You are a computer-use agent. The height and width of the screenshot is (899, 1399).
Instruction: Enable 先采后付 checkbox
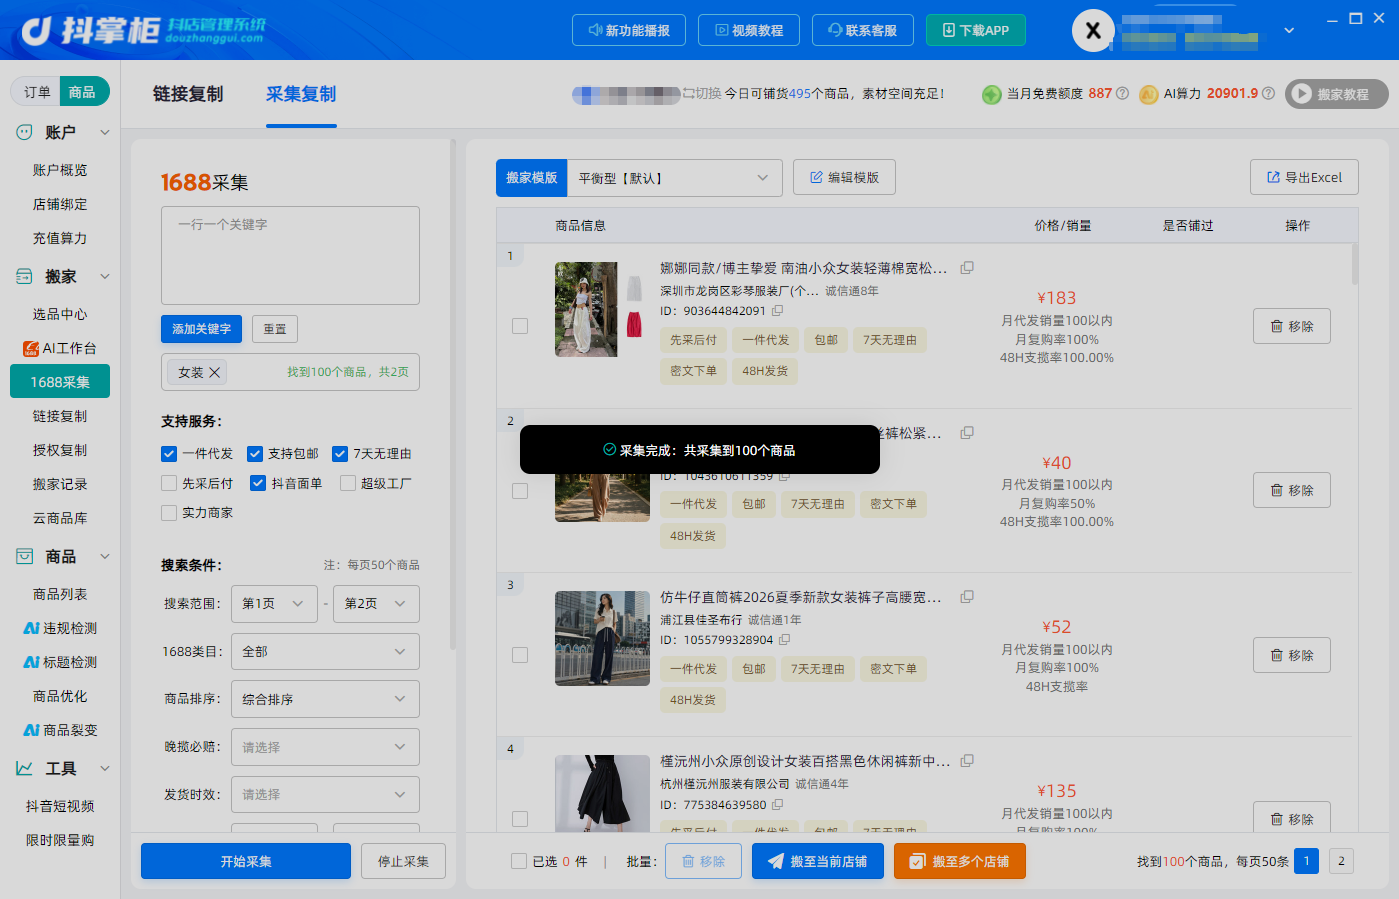pos(169,484)
